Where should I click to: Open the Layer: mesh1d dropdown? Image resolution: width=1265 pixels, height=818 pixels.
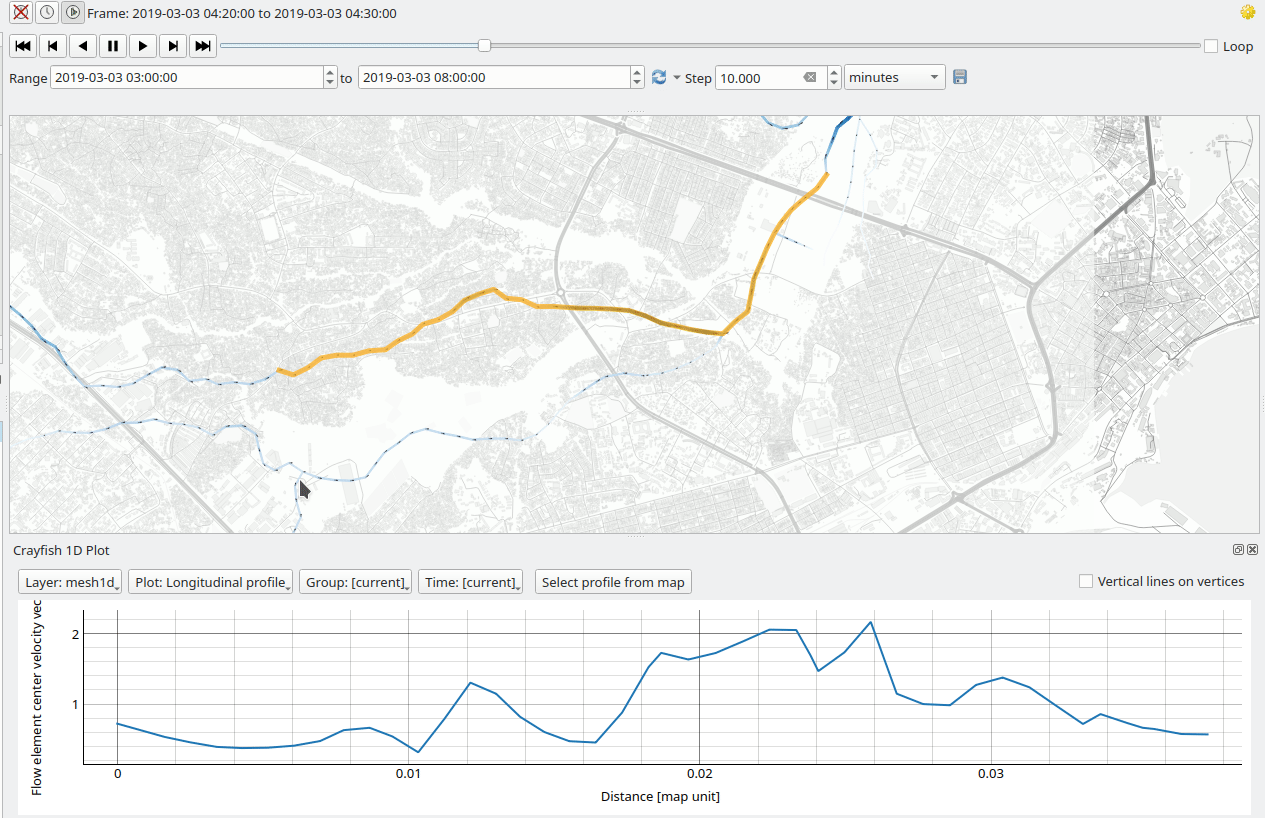tap(70, 582)
